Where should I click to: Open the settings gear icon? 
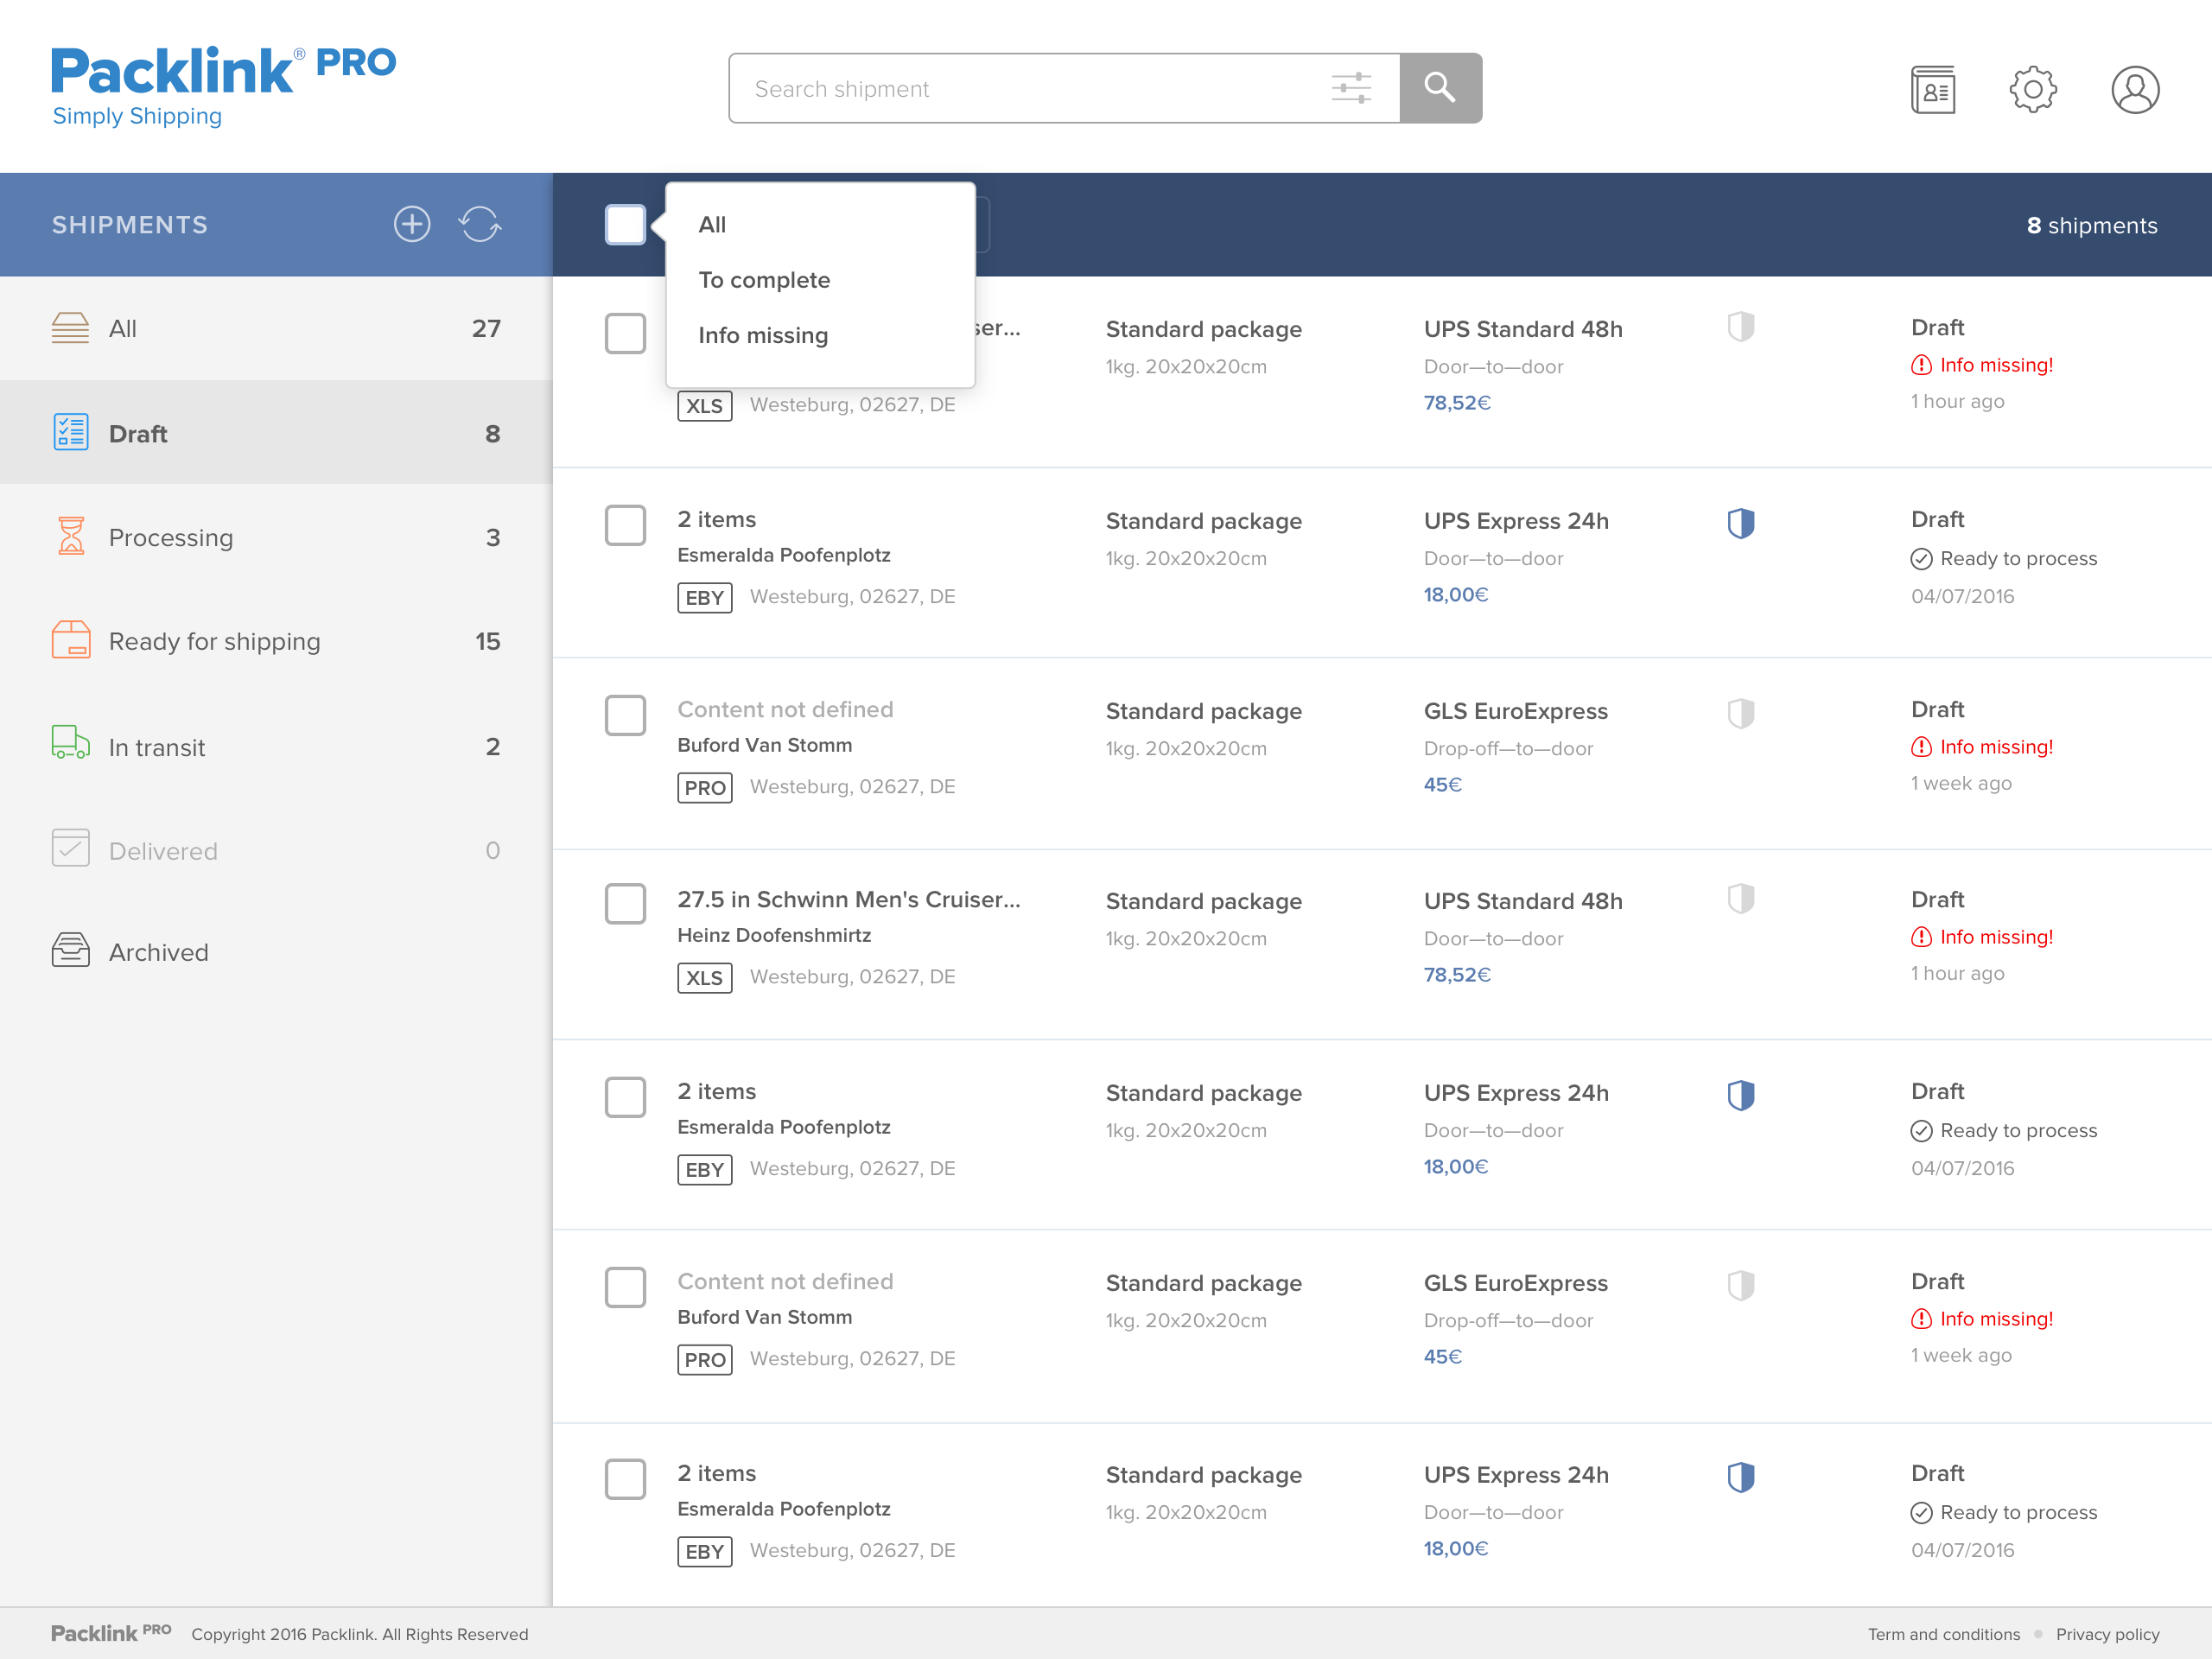coord(2033,90)
